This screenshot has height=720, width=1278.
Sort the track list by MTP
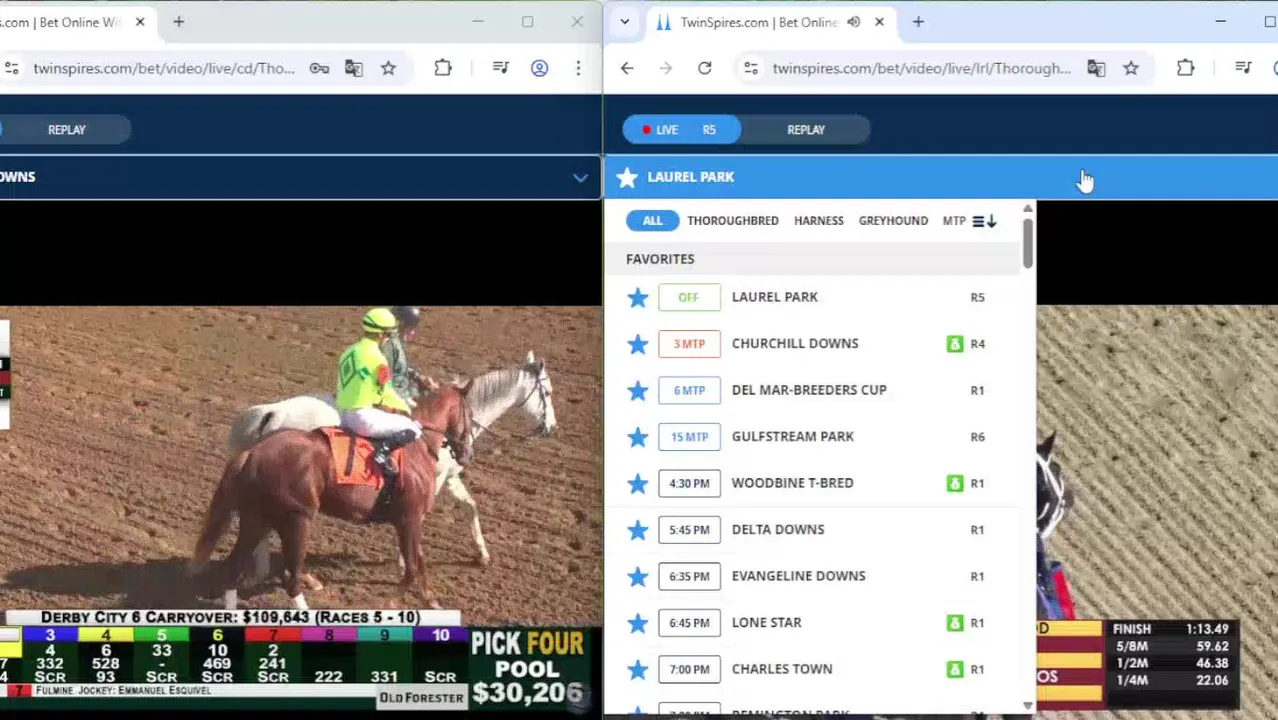954,221
